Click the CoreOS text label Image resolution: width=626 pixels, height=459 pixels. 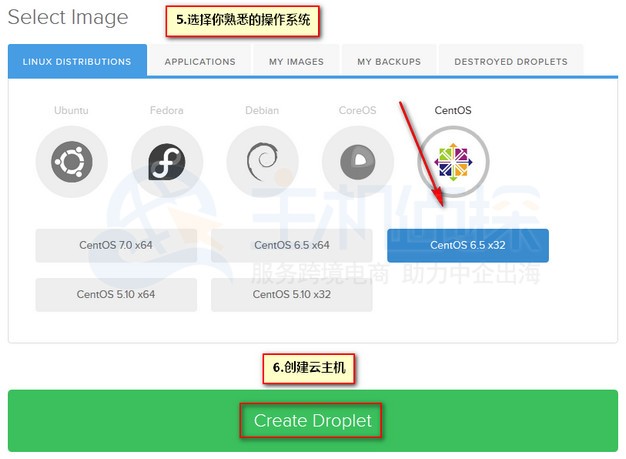[358, 110]
